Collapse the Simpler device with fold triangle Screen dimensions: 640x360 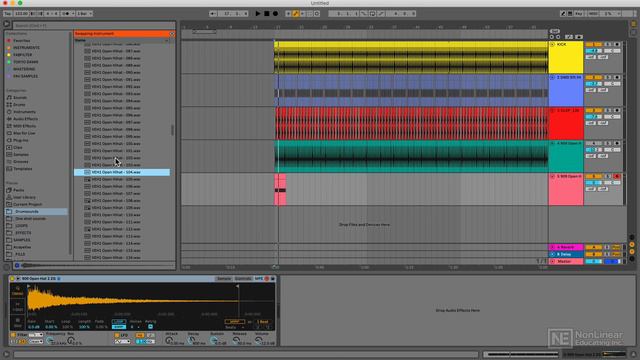pyautogui.click(x=18, y=279)
